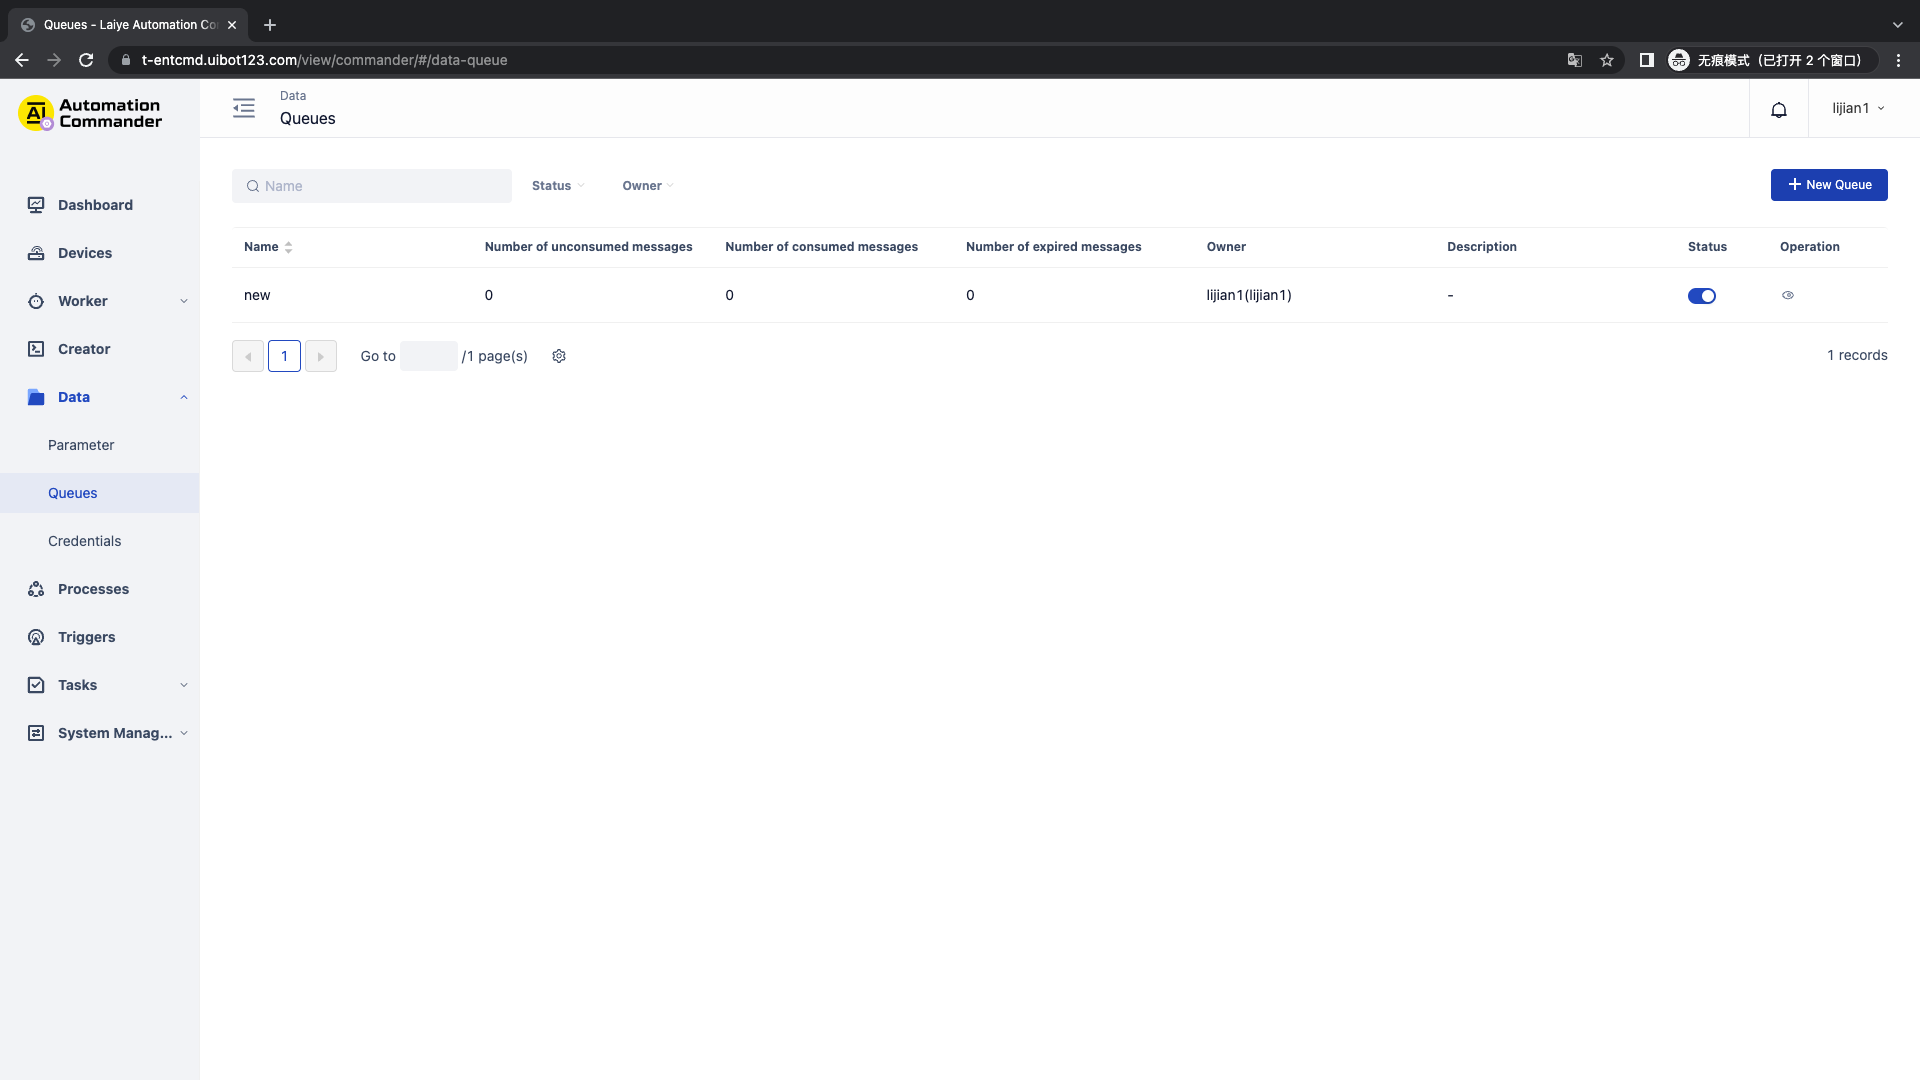Click the queue name 'new' in the table
This screenshot has width=1920, height=1080.
257,295
